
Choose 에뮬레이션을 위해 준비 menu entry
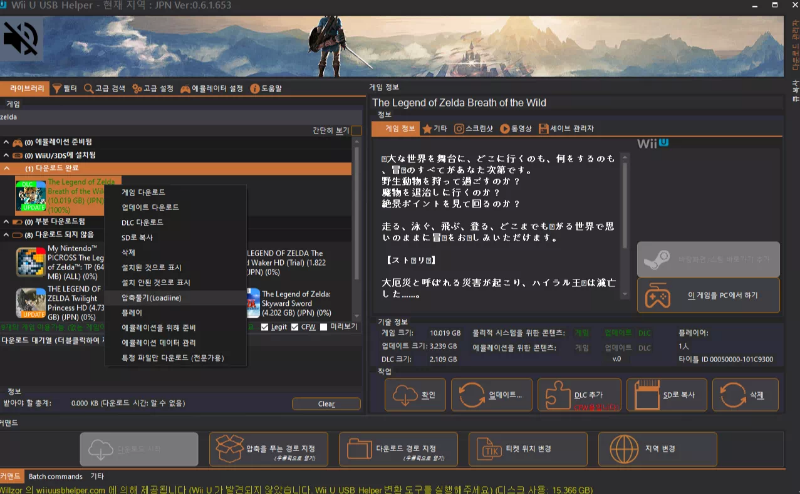point(176,328)
